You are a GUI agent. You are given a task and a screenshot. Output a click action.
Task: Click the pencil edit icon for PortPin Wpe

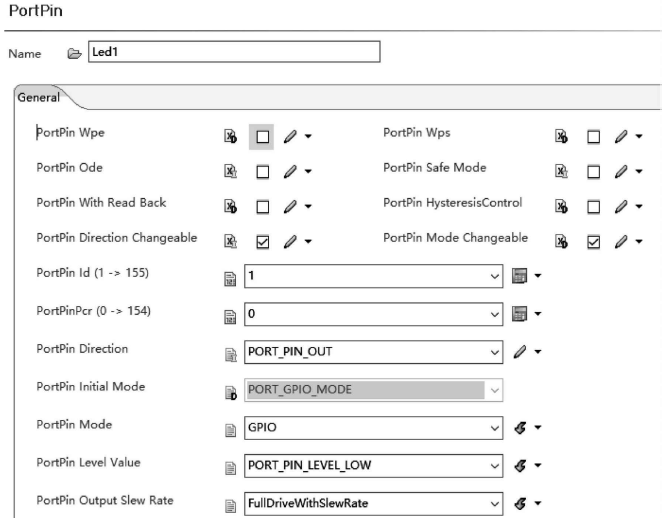pyautogui.click(x=290, y=137)
